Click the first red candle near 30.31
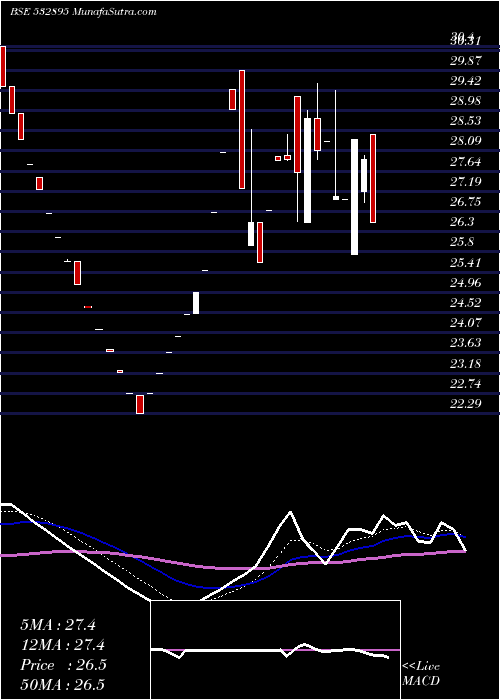The height and width of the screenshot is (700, 500). click(3, 66)
